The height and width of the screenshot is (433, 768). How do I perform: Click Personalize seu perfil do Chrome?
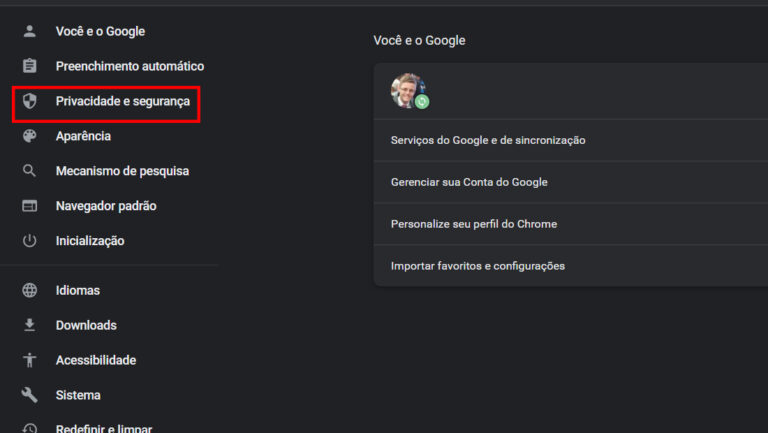point(474,224)
